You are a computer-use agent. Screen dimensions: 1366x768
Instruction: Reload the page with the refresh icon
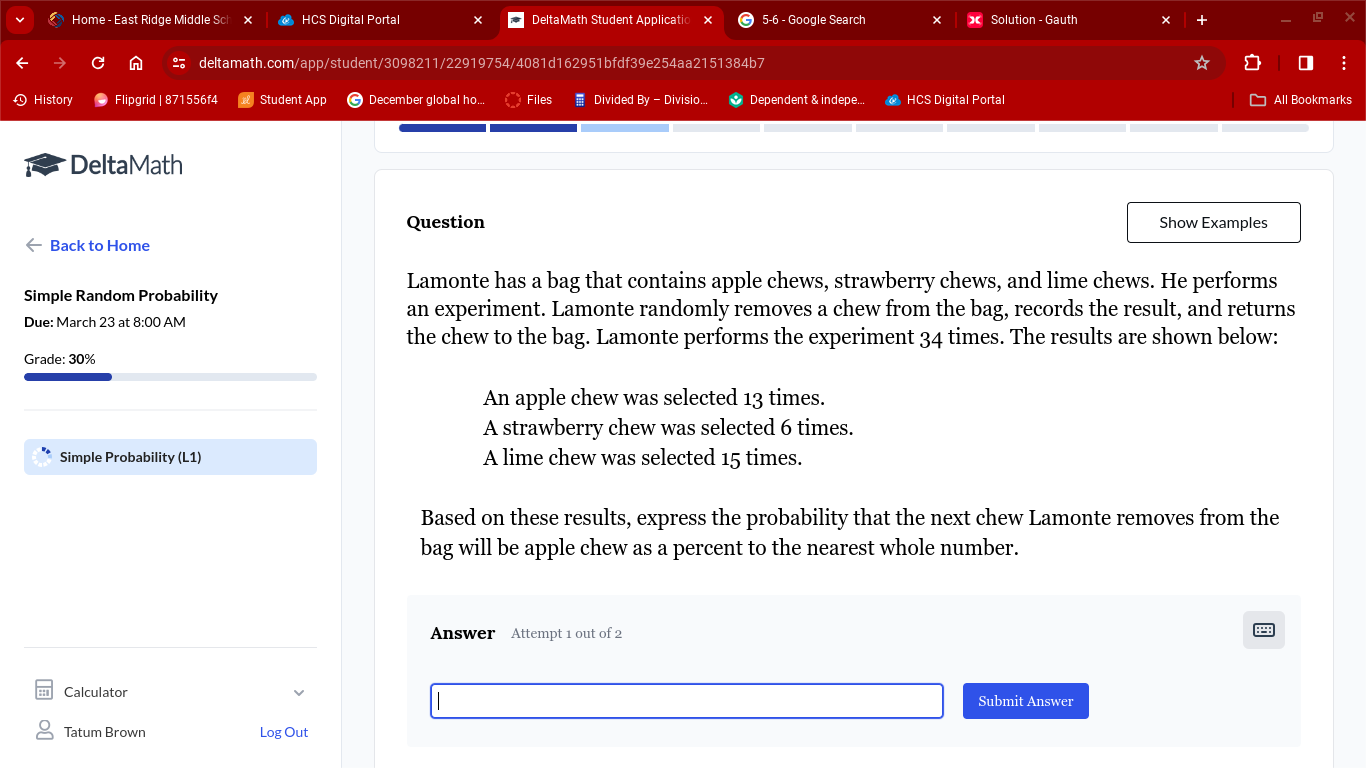98,63
